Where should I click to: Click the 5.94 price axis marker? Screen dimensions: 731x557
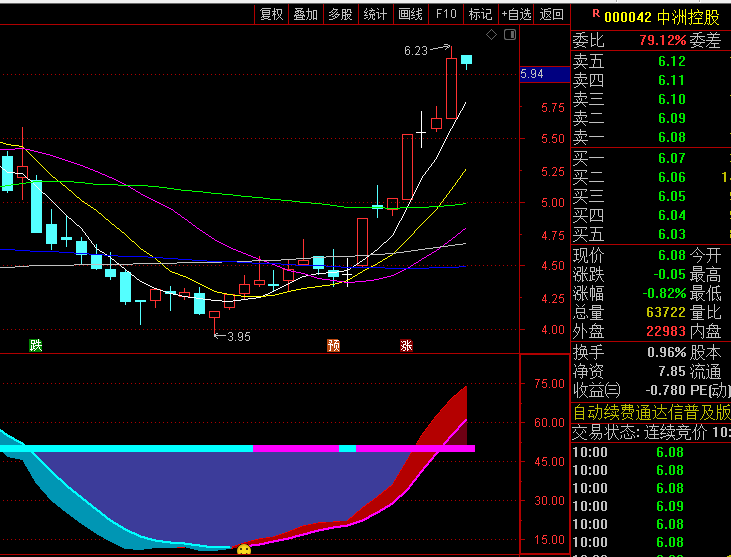click(532, 74)
